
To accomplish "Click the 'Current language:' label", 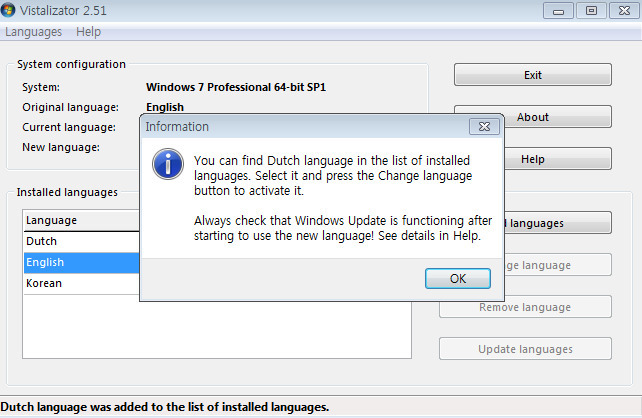I will point(69,127).
